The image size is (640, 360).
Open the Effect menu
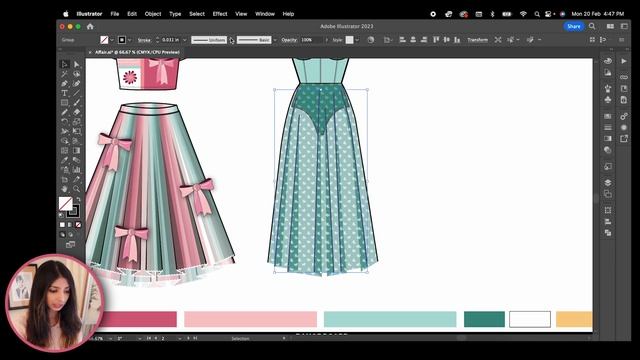pyautogui.click(x=220, y=14)
